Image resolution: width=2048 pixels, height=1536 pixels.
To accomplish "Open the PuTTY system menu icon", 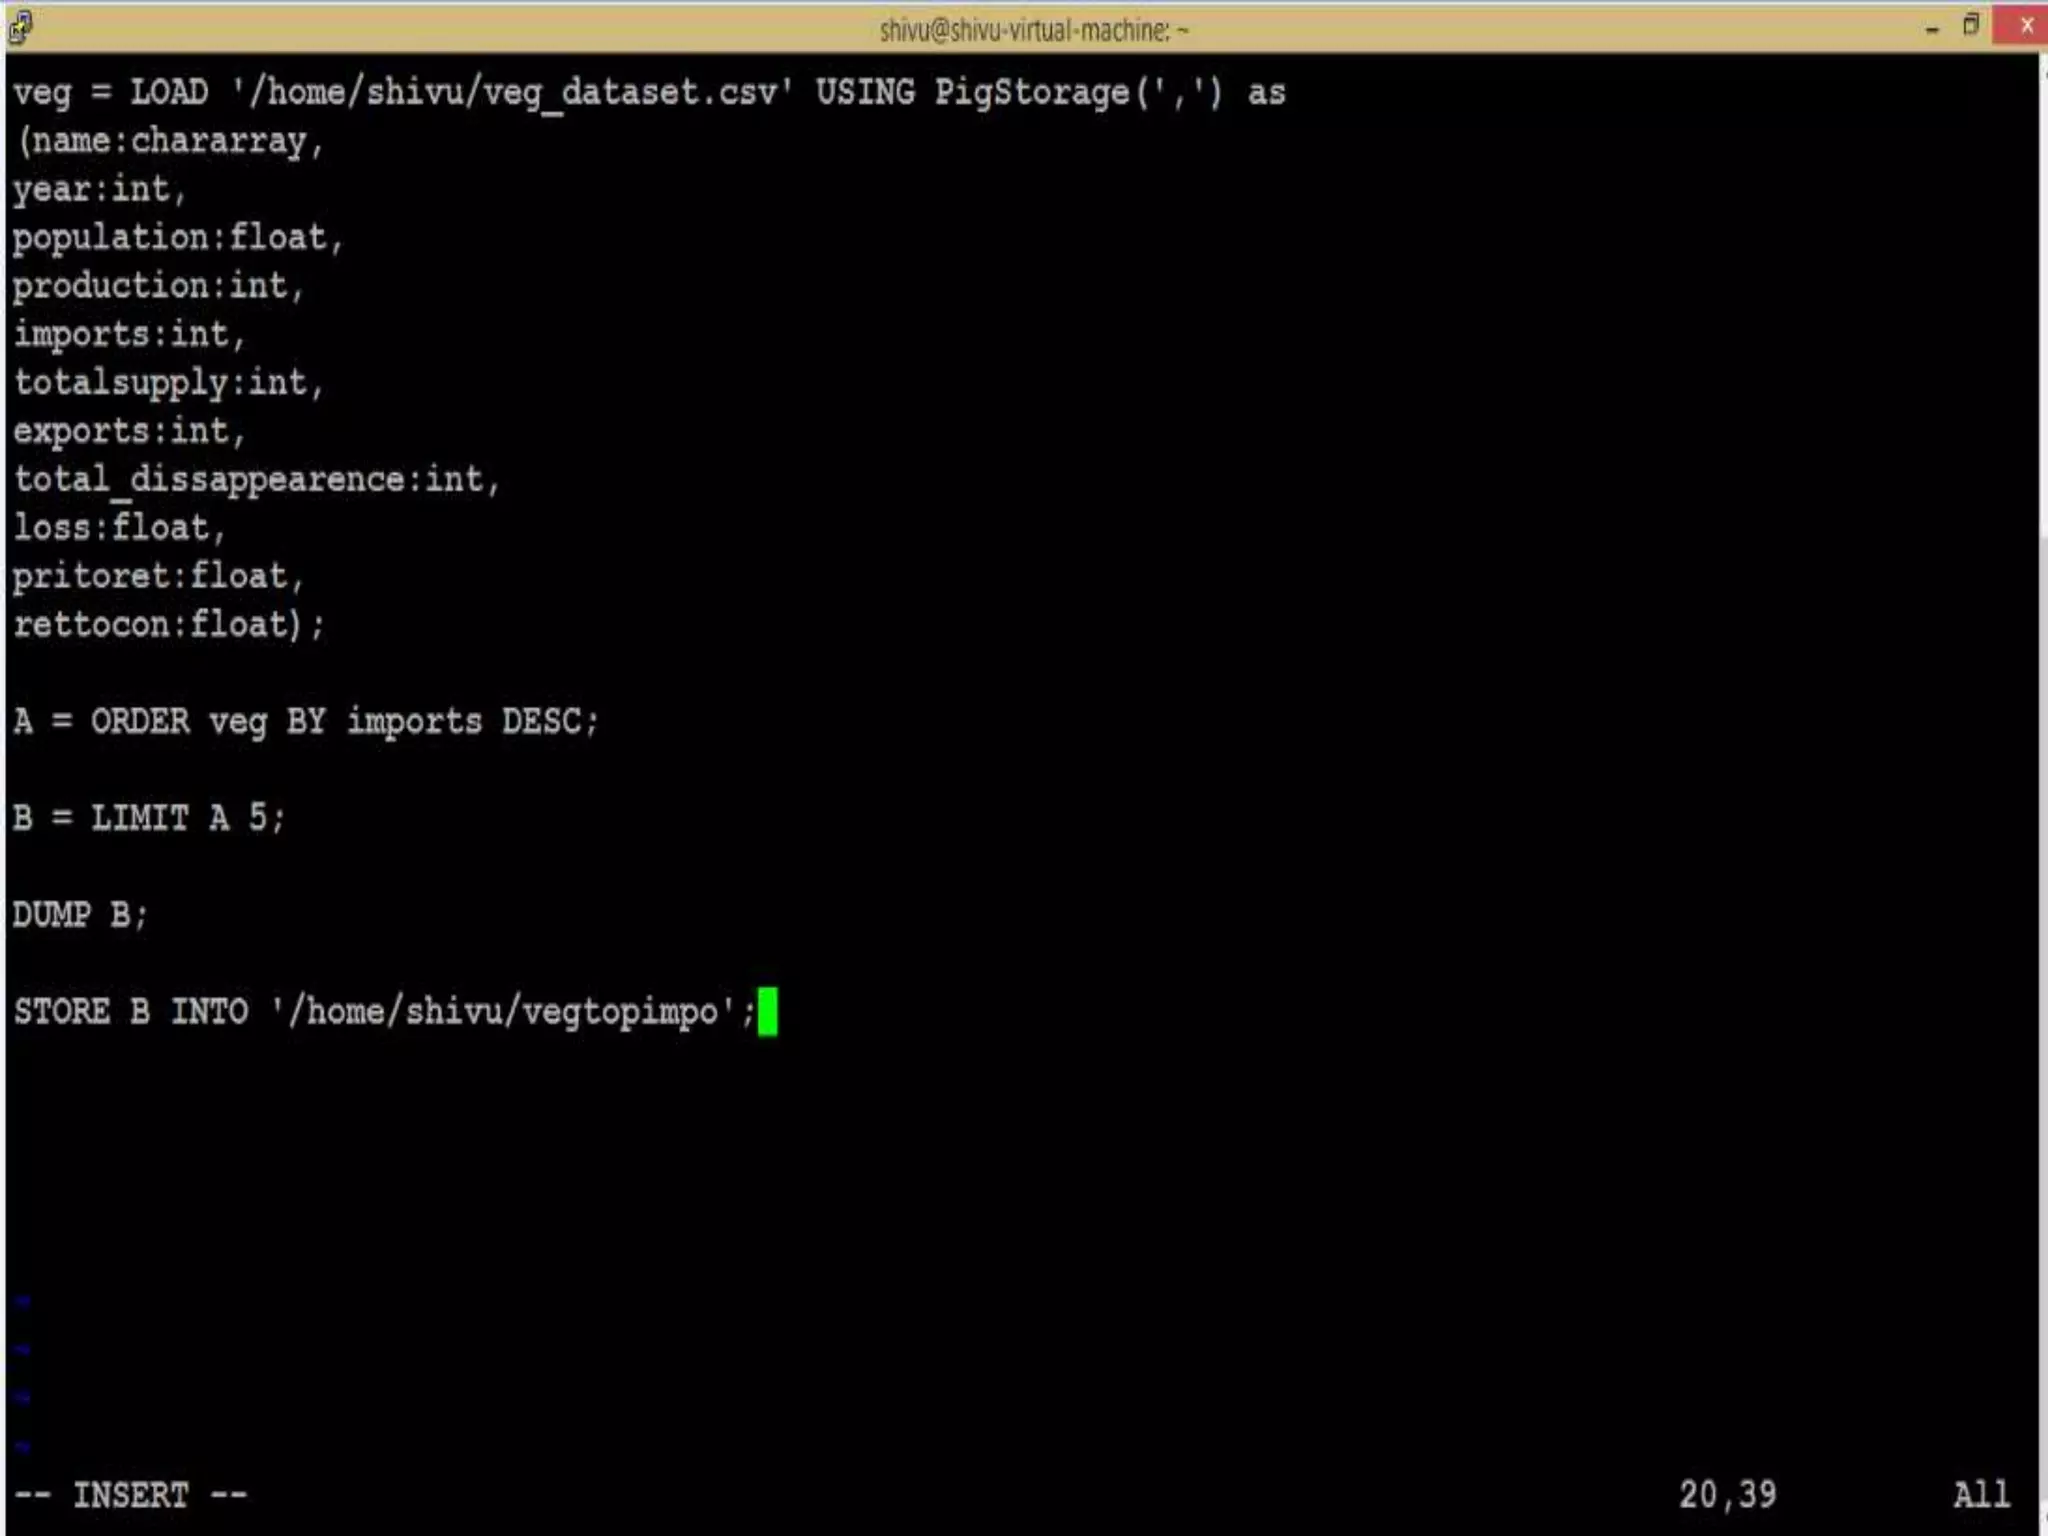I will (20, 27).
